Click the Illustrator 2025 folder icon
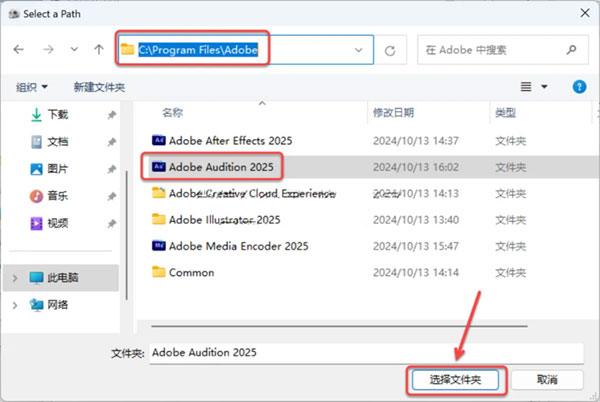600x402 pixels. pos(159,219)
